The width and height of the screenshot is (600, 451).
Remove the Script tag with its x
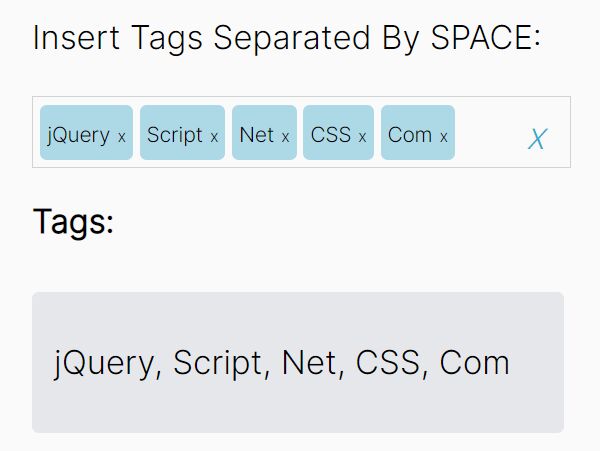coord(214,137)
